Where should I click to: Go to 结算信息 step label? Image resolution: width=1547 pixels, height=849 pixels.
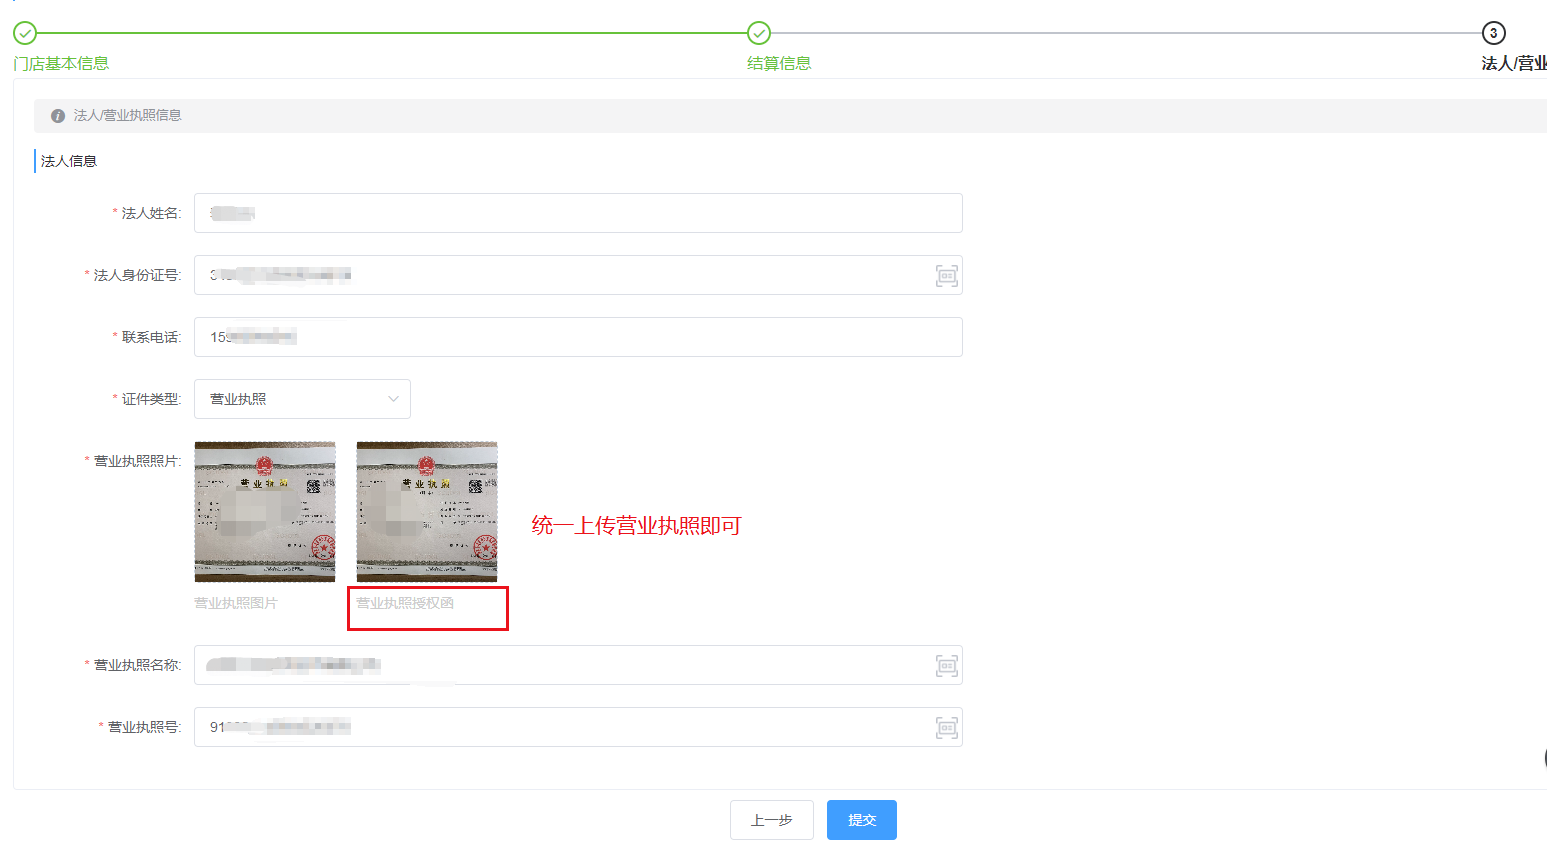[779, 63]
